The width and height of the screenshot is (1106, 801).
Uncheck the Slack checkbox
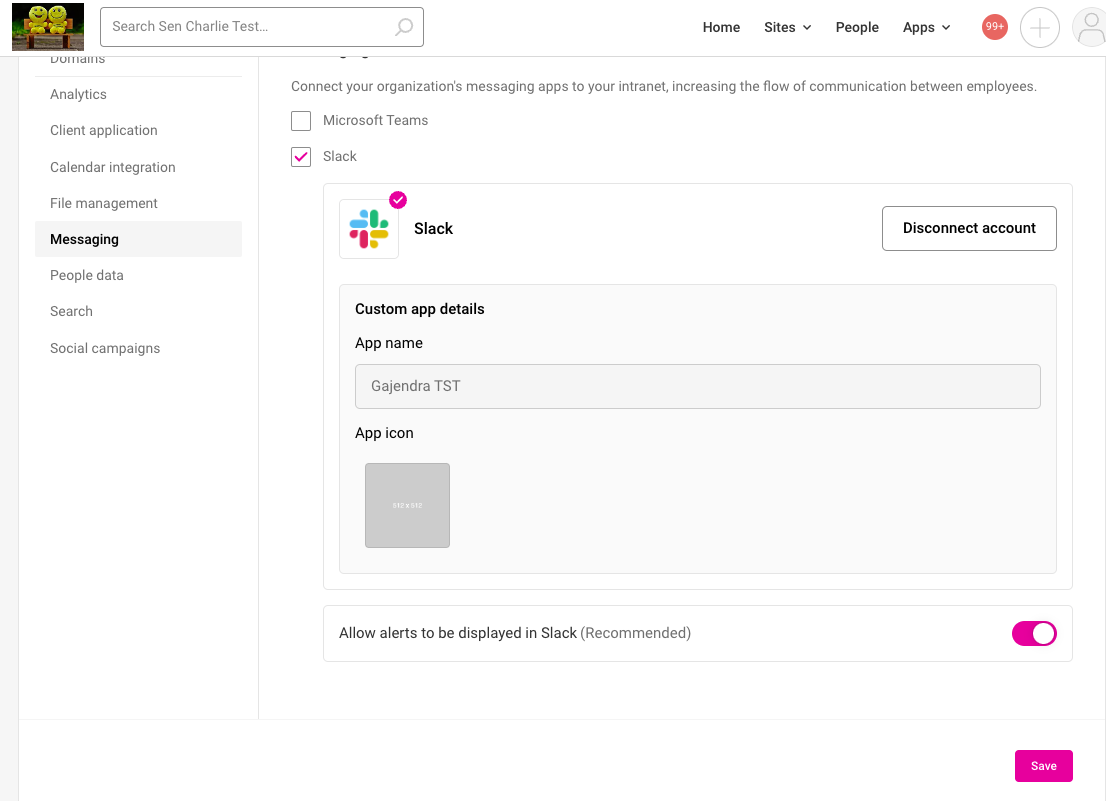pos(301,156)
